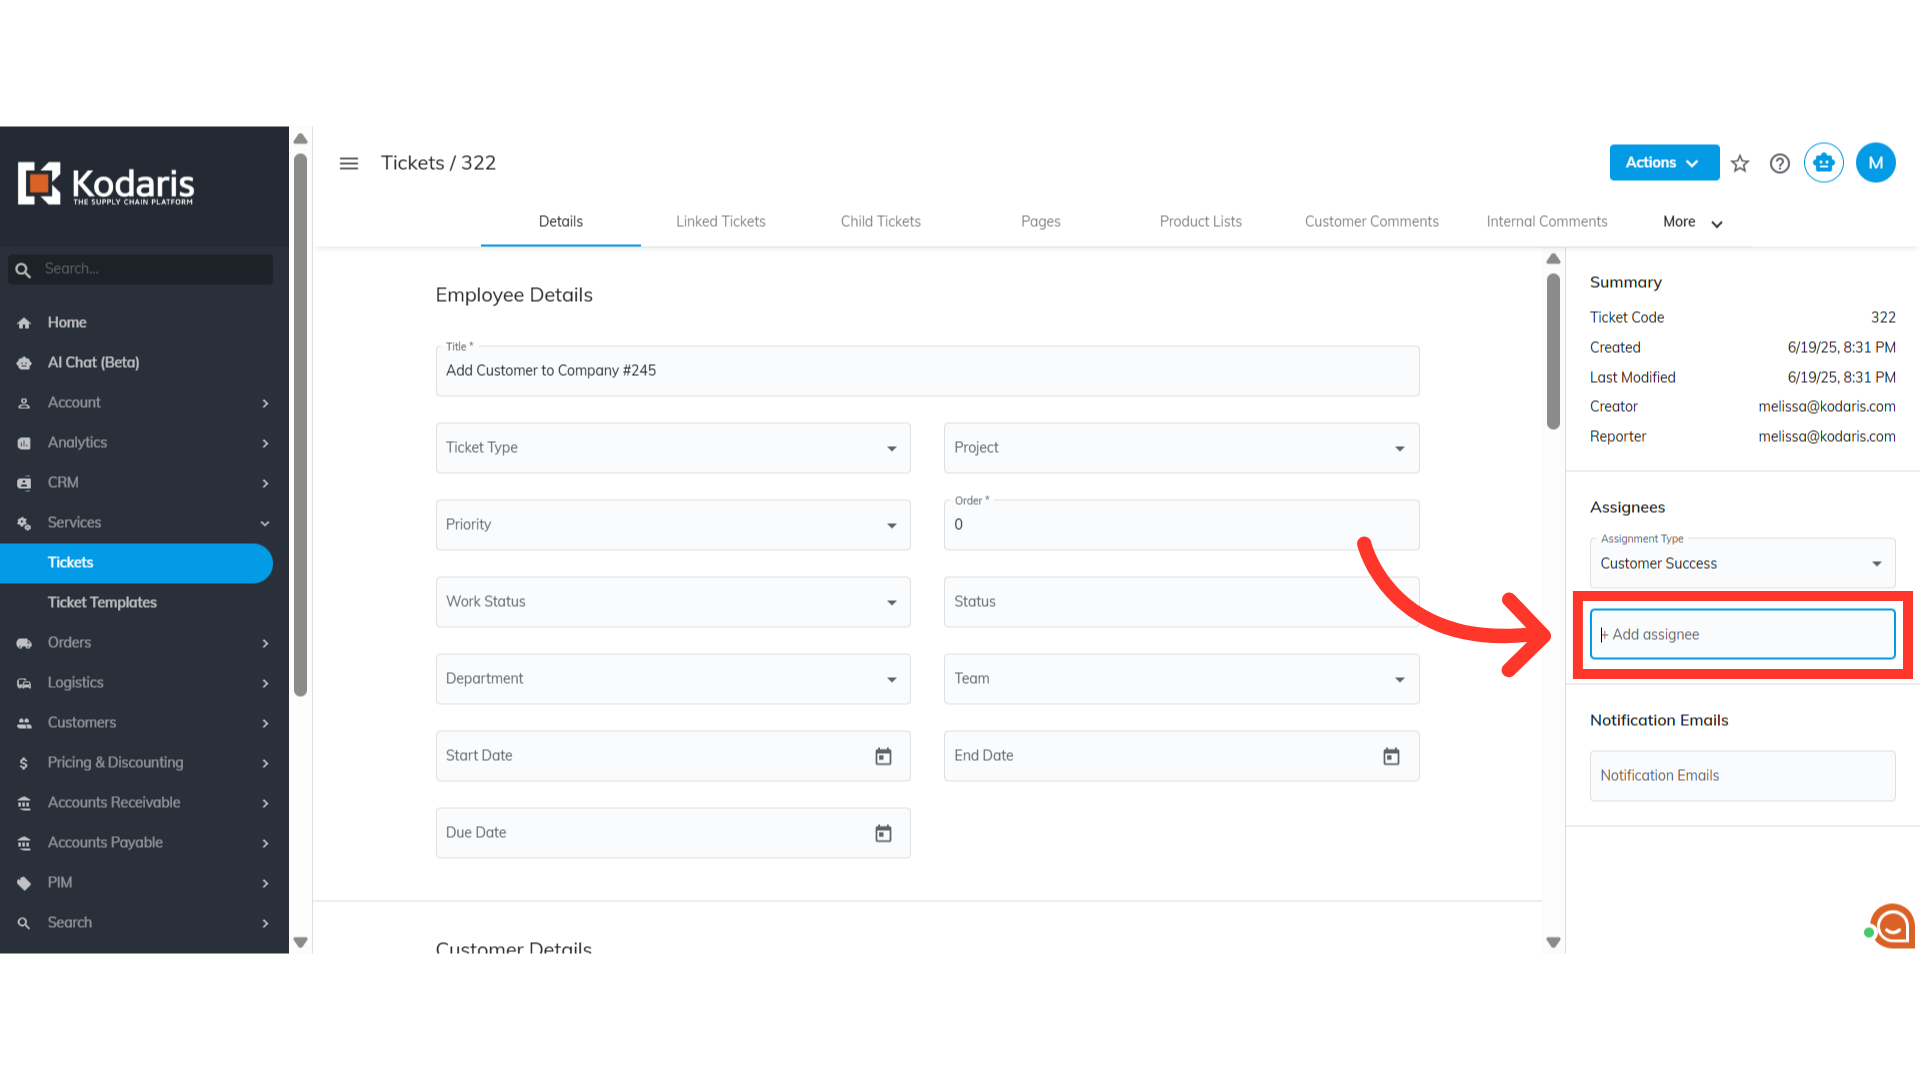
Task: Open the help question mark icon
Action: point(1780,163)
